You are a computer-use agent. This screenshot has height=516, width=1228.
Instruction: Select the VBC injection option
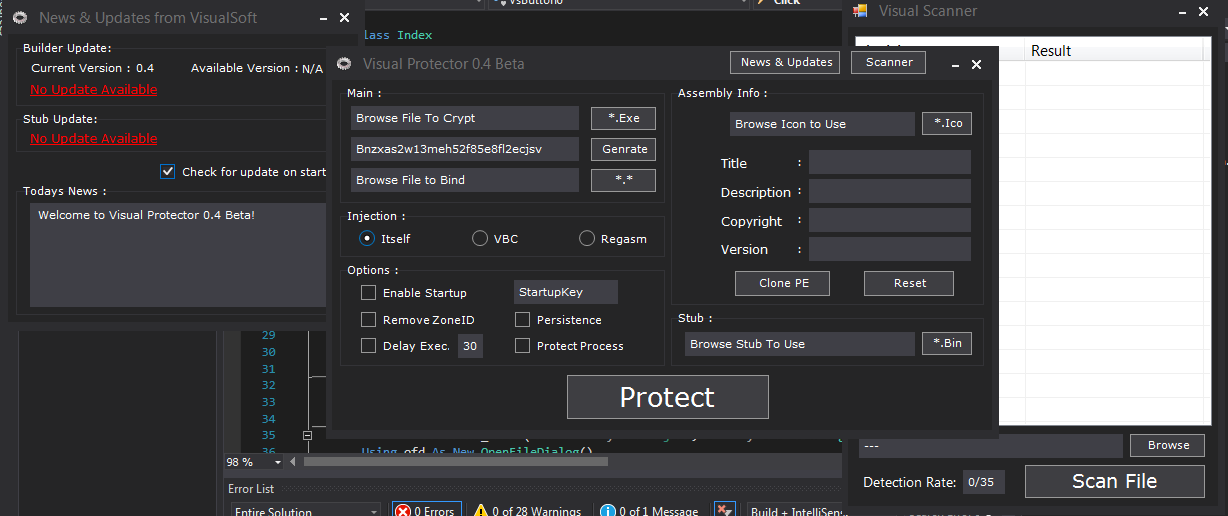click(480, 239)
